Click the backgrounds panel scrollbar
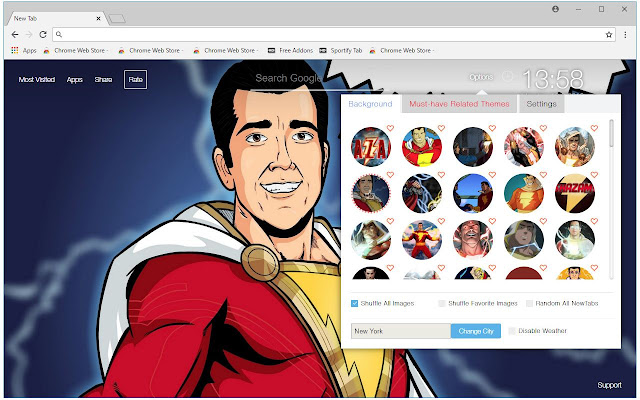The width and height of the screenshot is (640, 400). click(x=611, y=133)
